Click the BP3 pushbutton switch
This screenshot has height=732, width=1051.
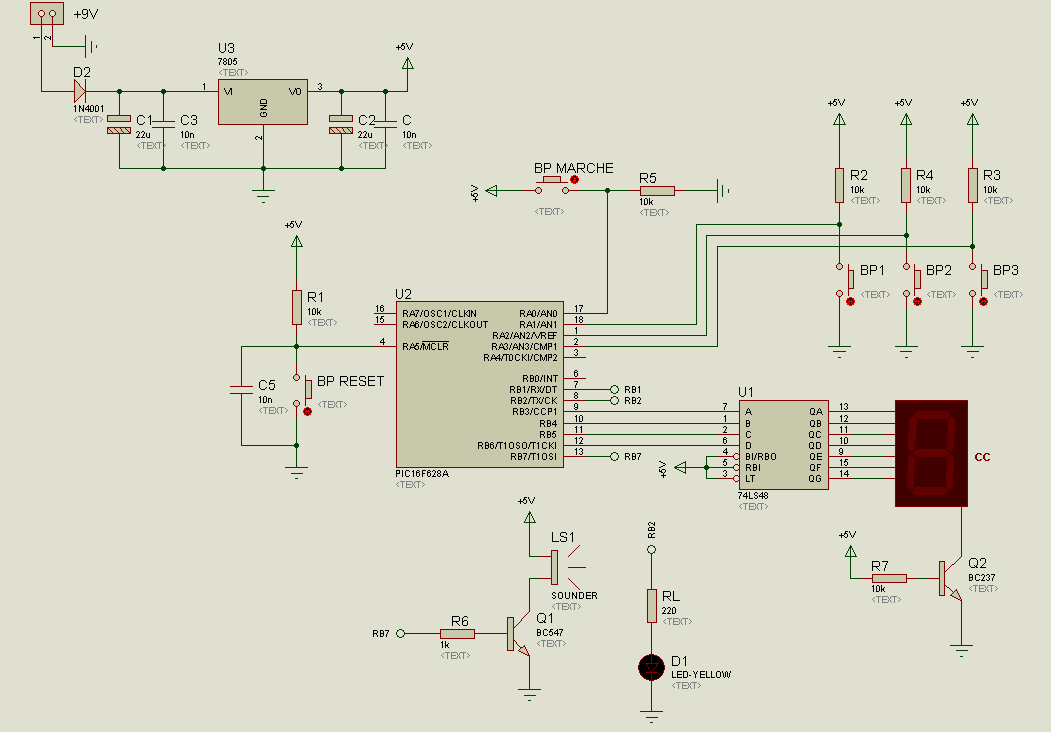pos(977,280)
